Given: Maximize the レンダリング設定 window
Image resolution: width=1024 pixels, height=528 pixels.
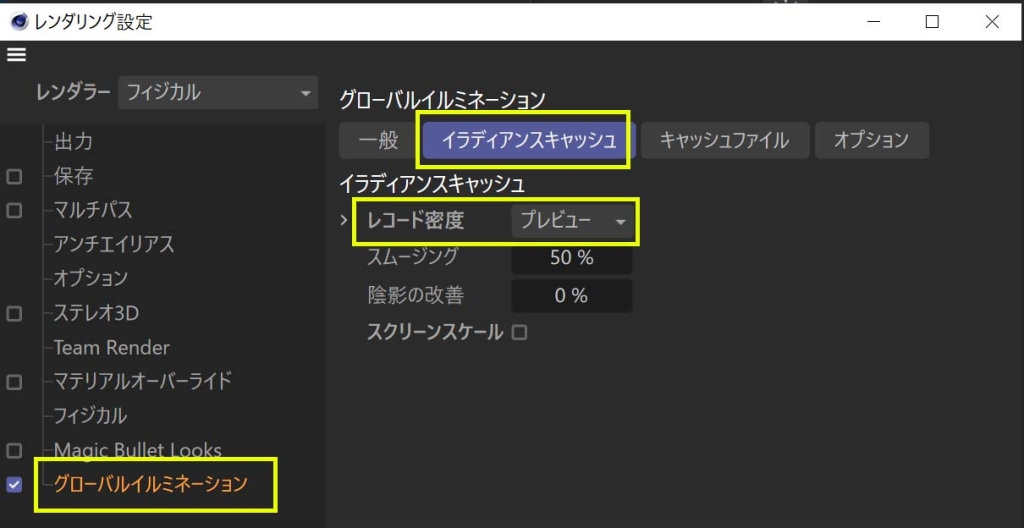Looking at the screenshot, I should (x=933, y=22).
